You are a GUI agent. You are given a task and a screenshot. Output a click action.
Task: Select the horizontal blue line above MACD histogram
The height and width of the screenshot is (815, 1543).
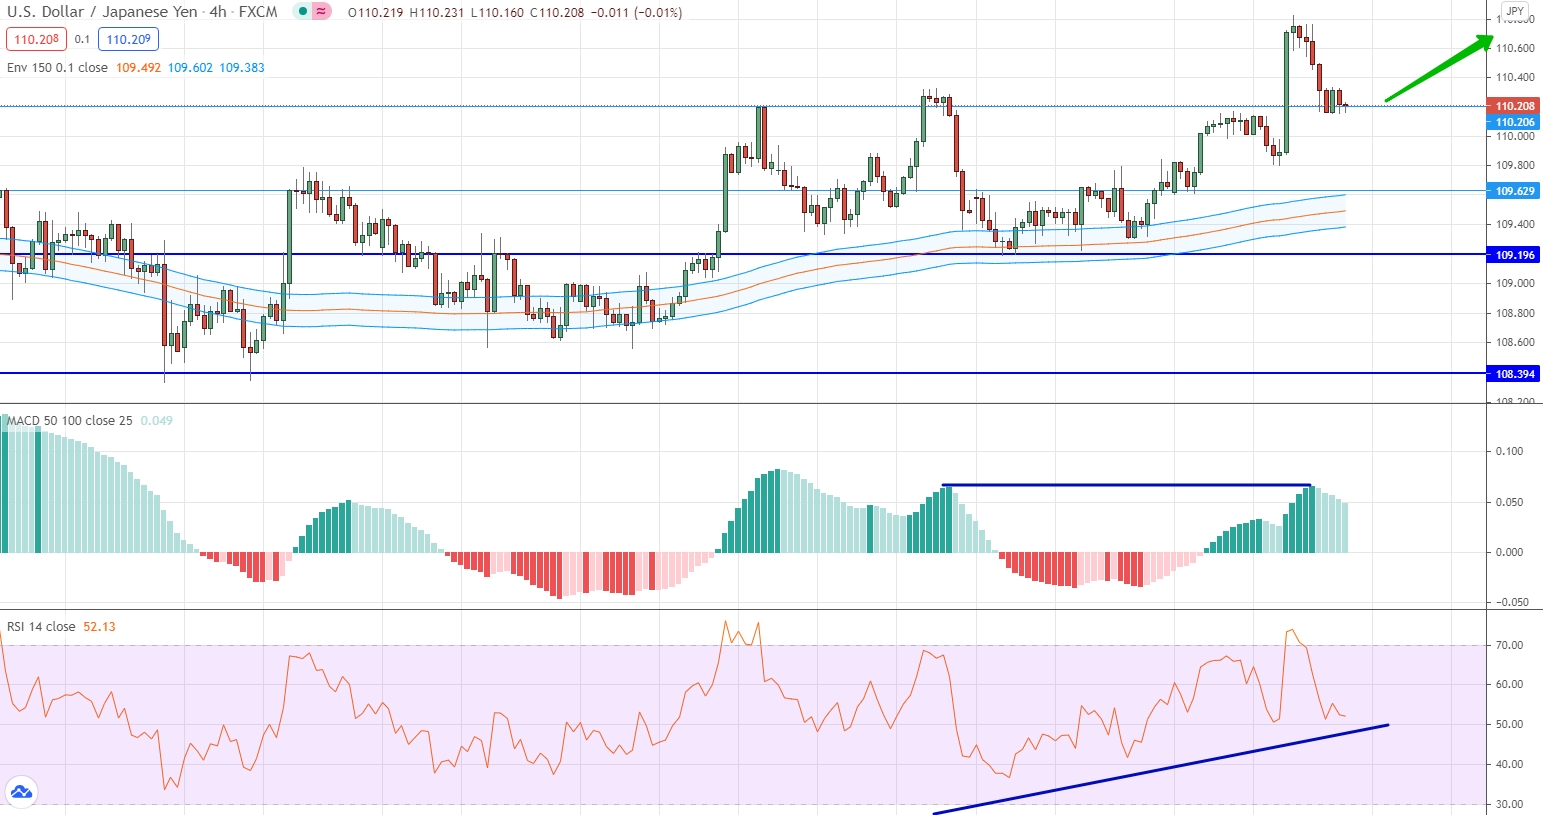[1125, 485]
